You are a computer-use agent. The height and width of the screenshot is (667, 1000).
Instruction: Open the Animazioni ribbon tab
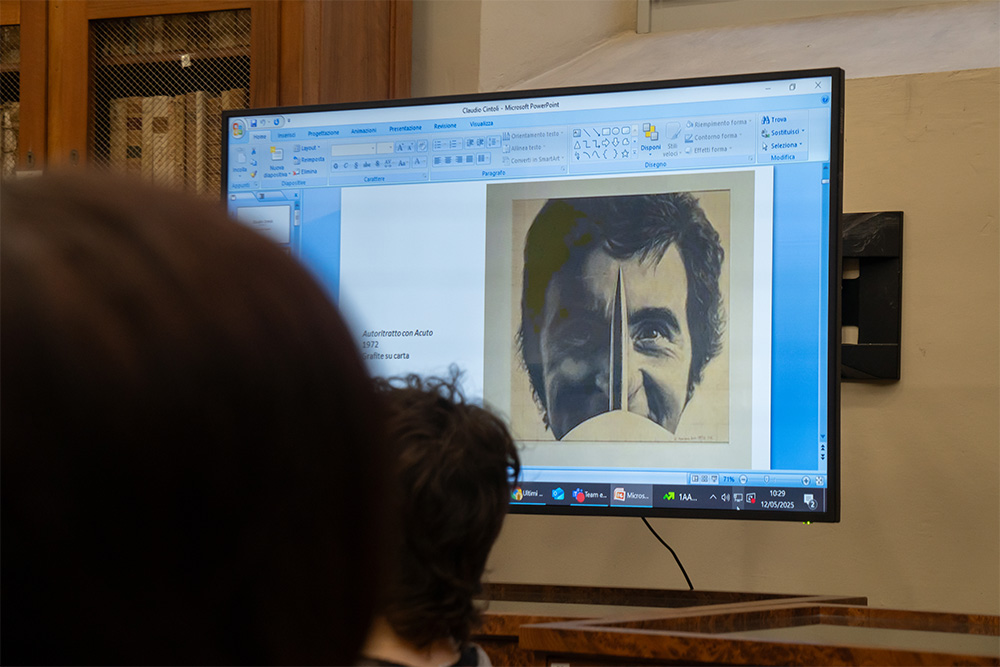364,131
